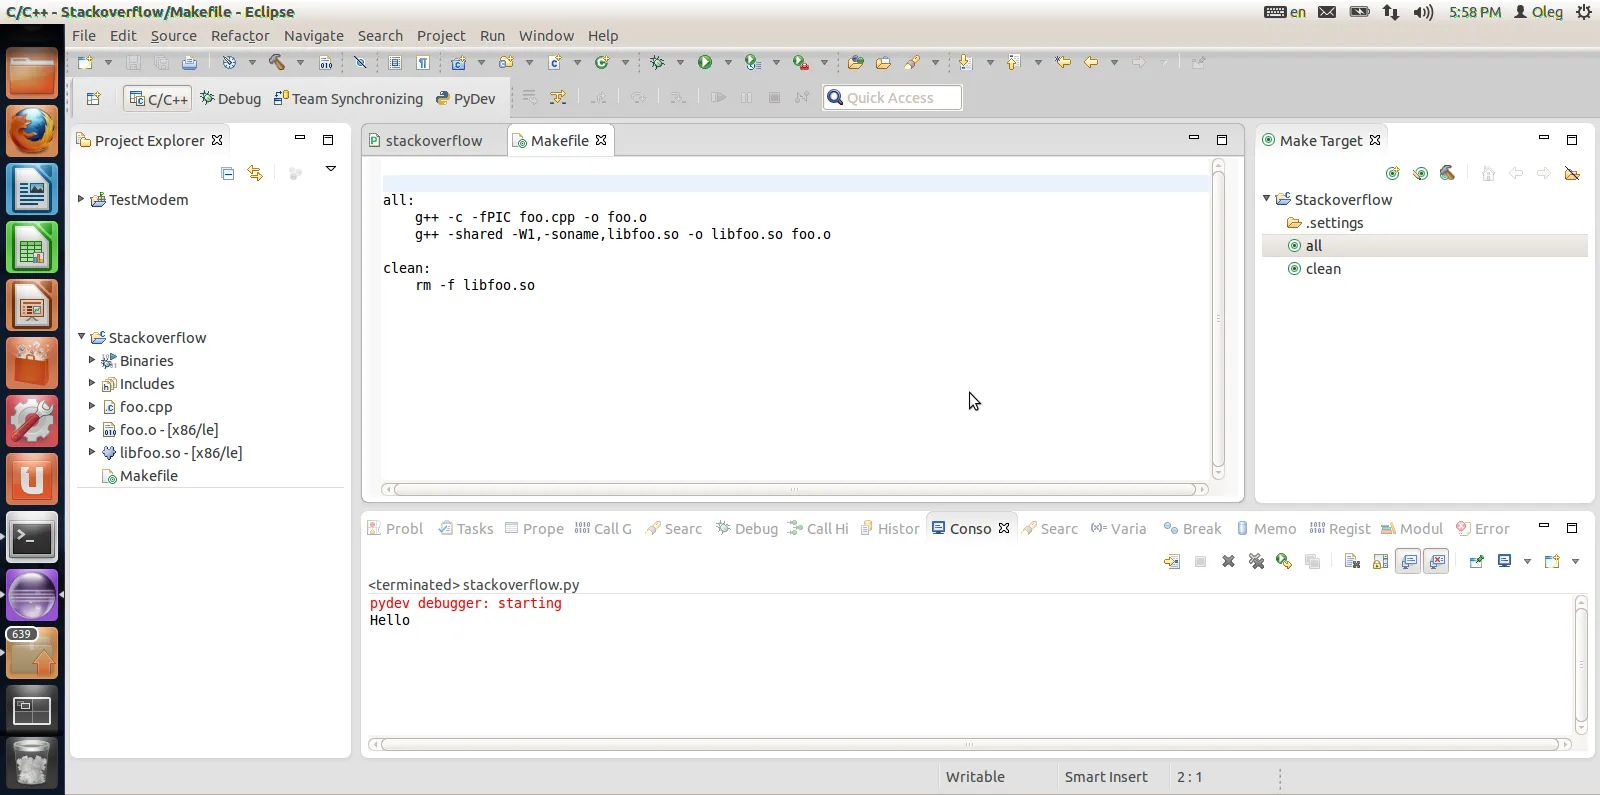This screenshot has height=795, width=1600.
Task: Expand the TestModem project
Action: (x=81, y=199)
